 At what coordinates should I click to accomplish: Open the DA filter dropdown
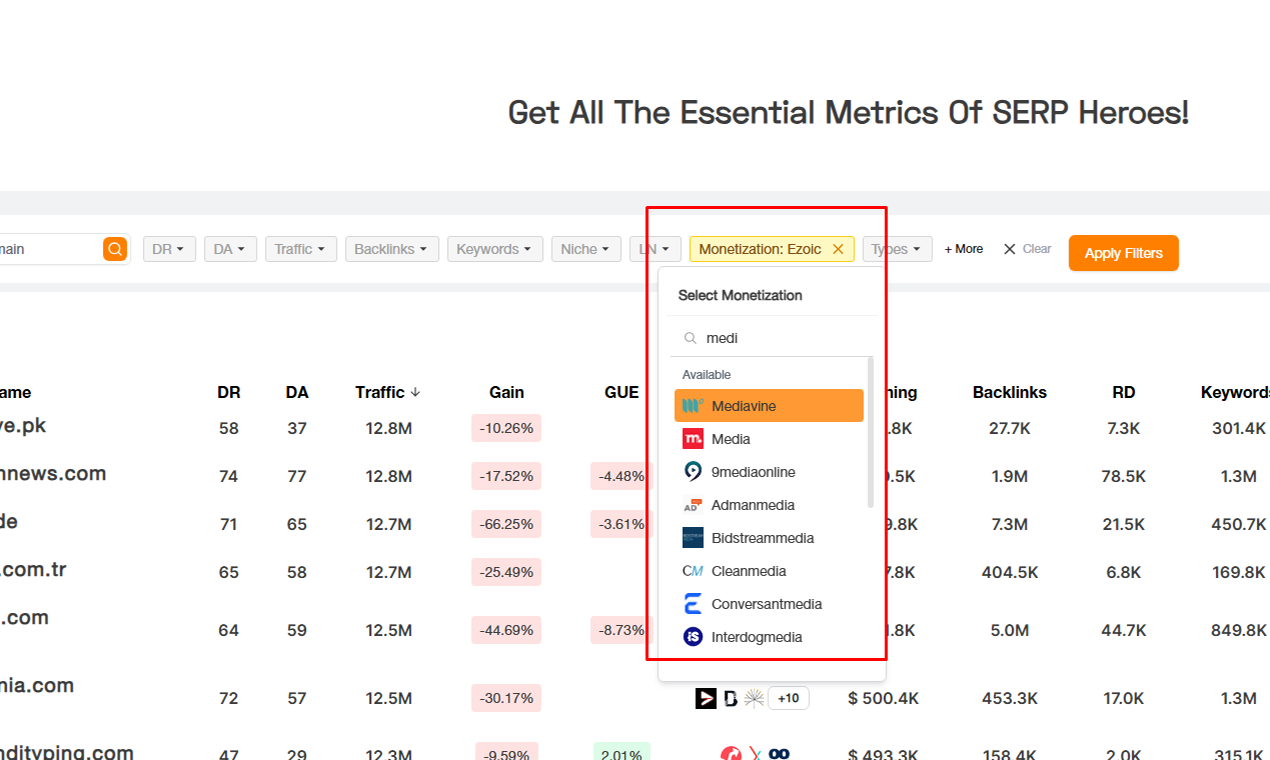click(230, 249)
